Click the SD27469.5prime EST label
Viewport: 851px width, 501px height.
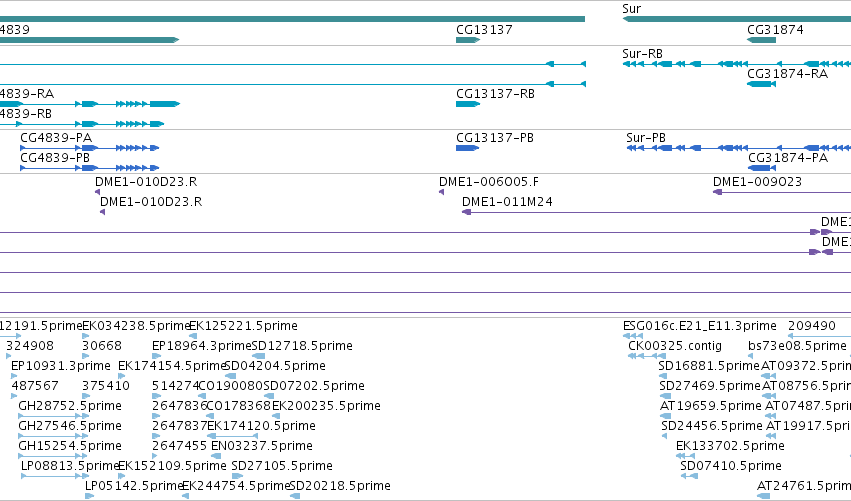(x=710, y=386)
